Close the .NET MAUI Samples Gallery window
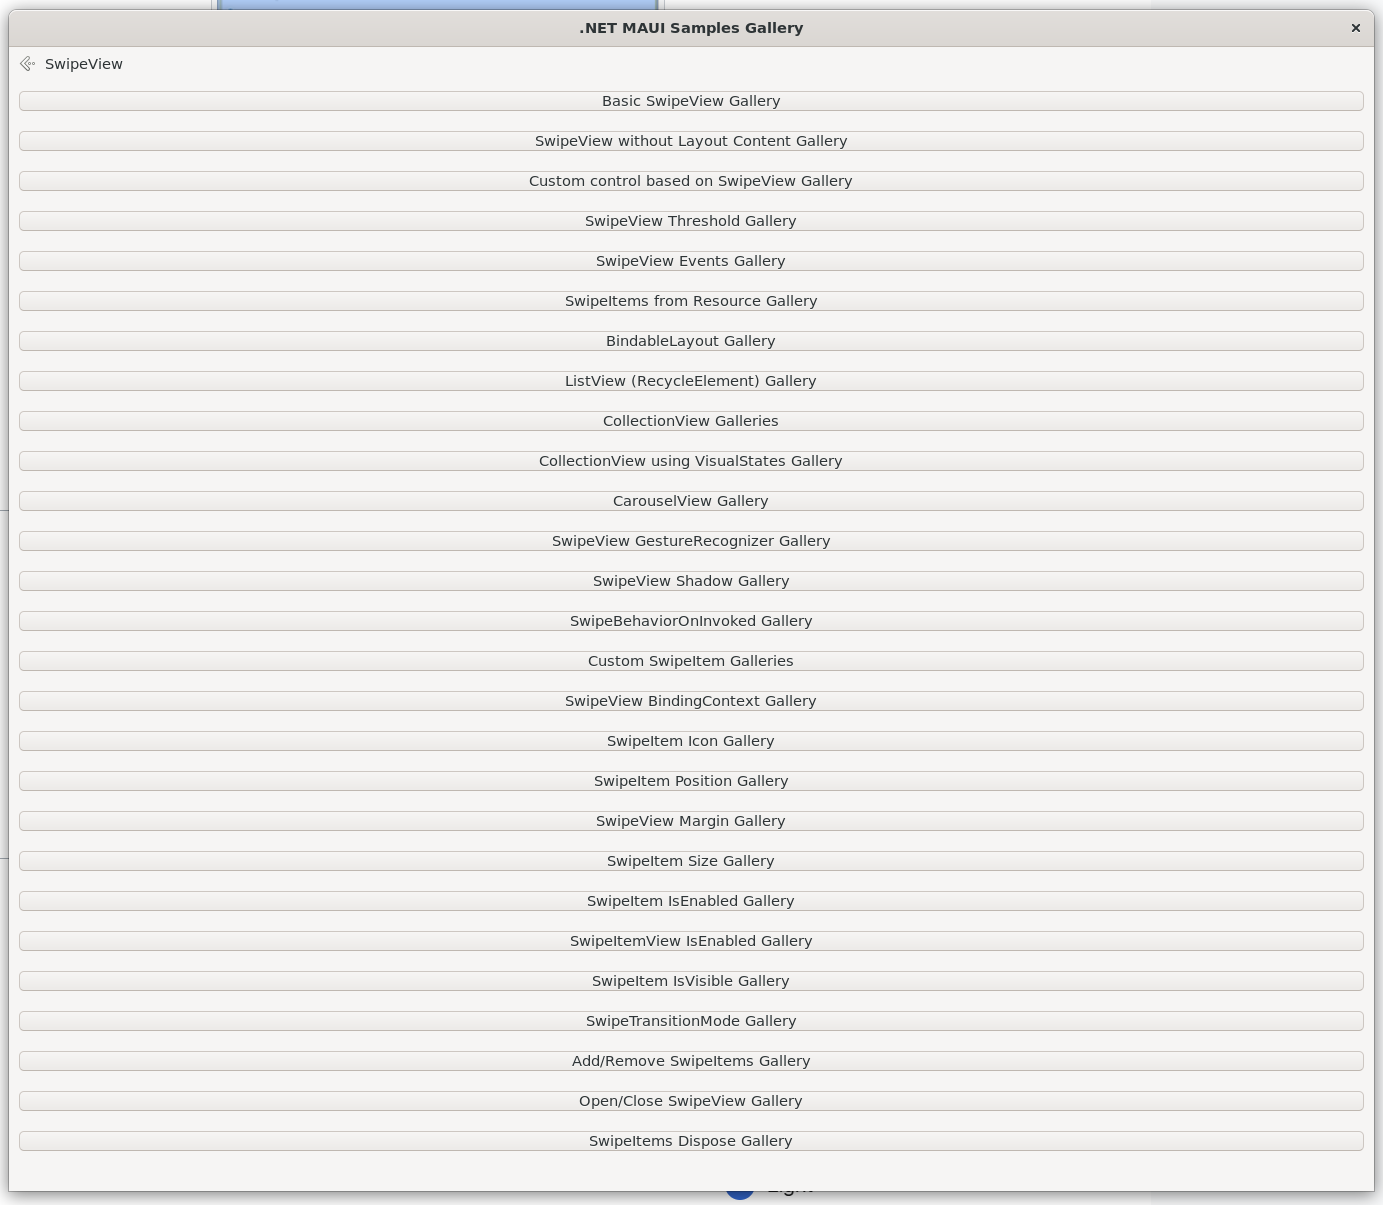This screenshot has width=1383, height=1205. [x=1355, y=28]
